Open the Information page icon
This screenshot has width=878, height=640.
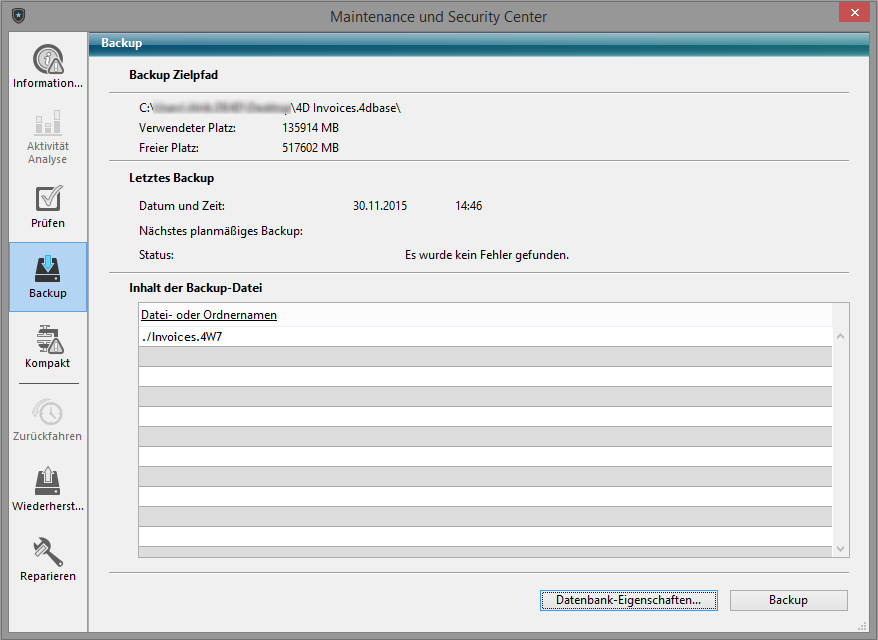coord(48,59)
